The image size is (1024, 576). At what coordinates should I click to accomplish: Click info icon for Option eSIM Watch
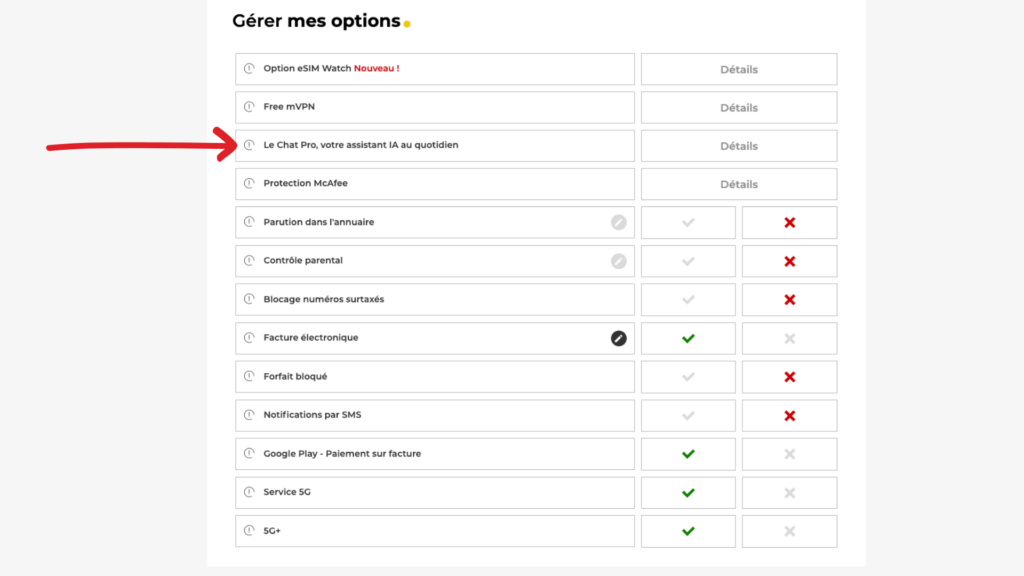pyautogui.click(x=249, y=68)
